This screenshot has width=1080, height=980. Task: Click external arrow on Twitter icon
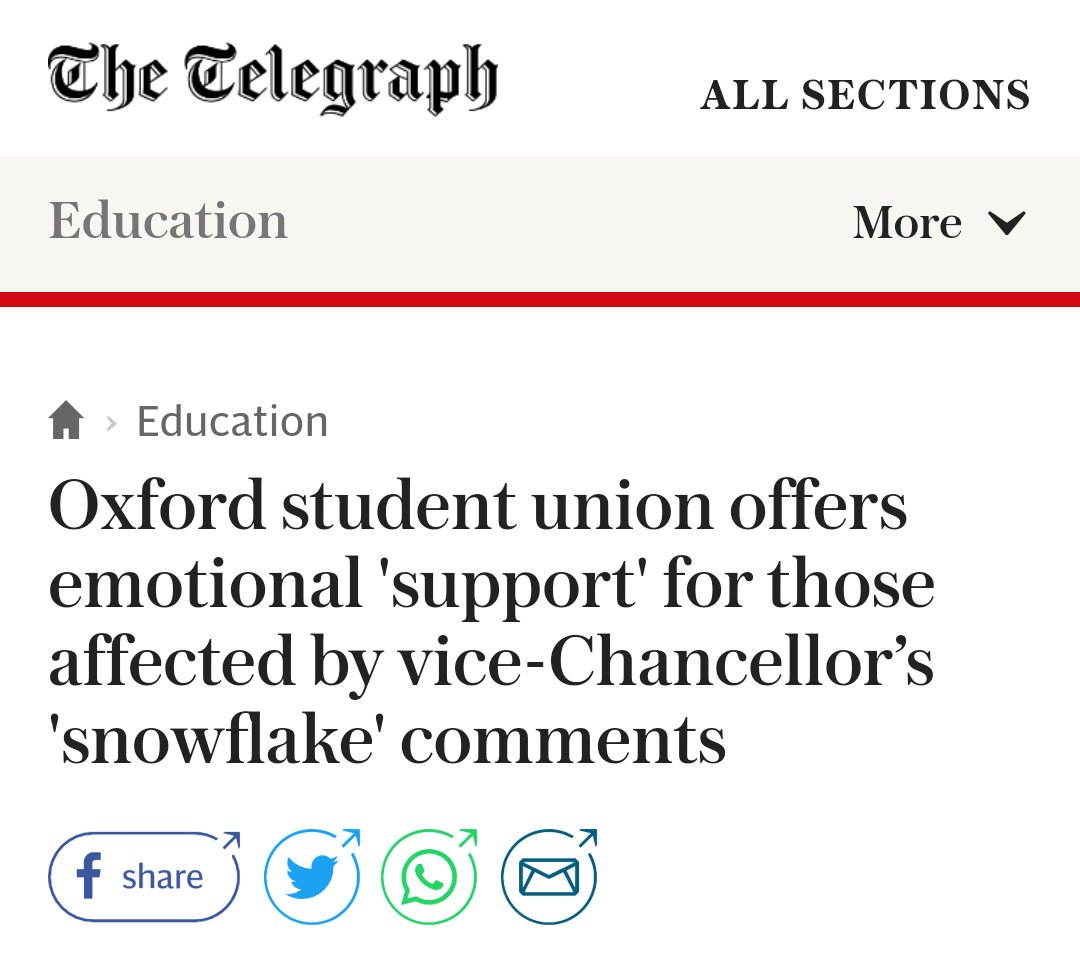[349, 841]
